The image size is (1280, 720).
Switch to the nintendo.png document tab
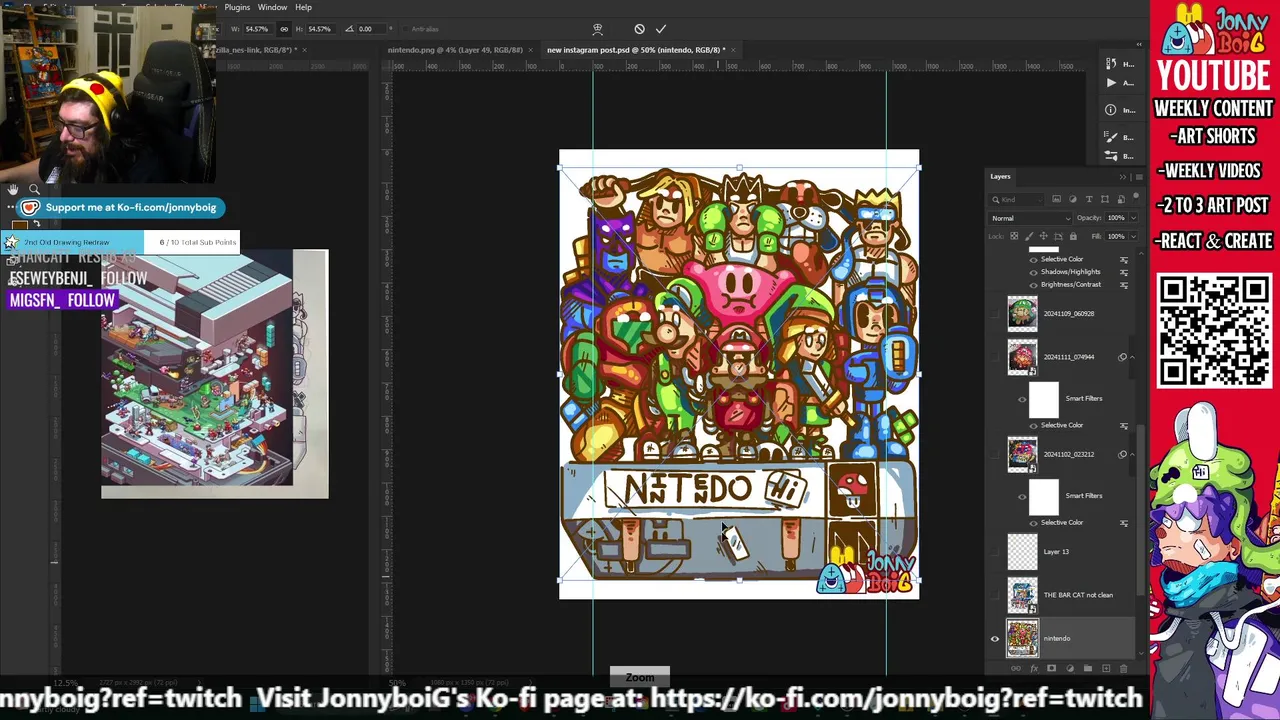[455, 49]
